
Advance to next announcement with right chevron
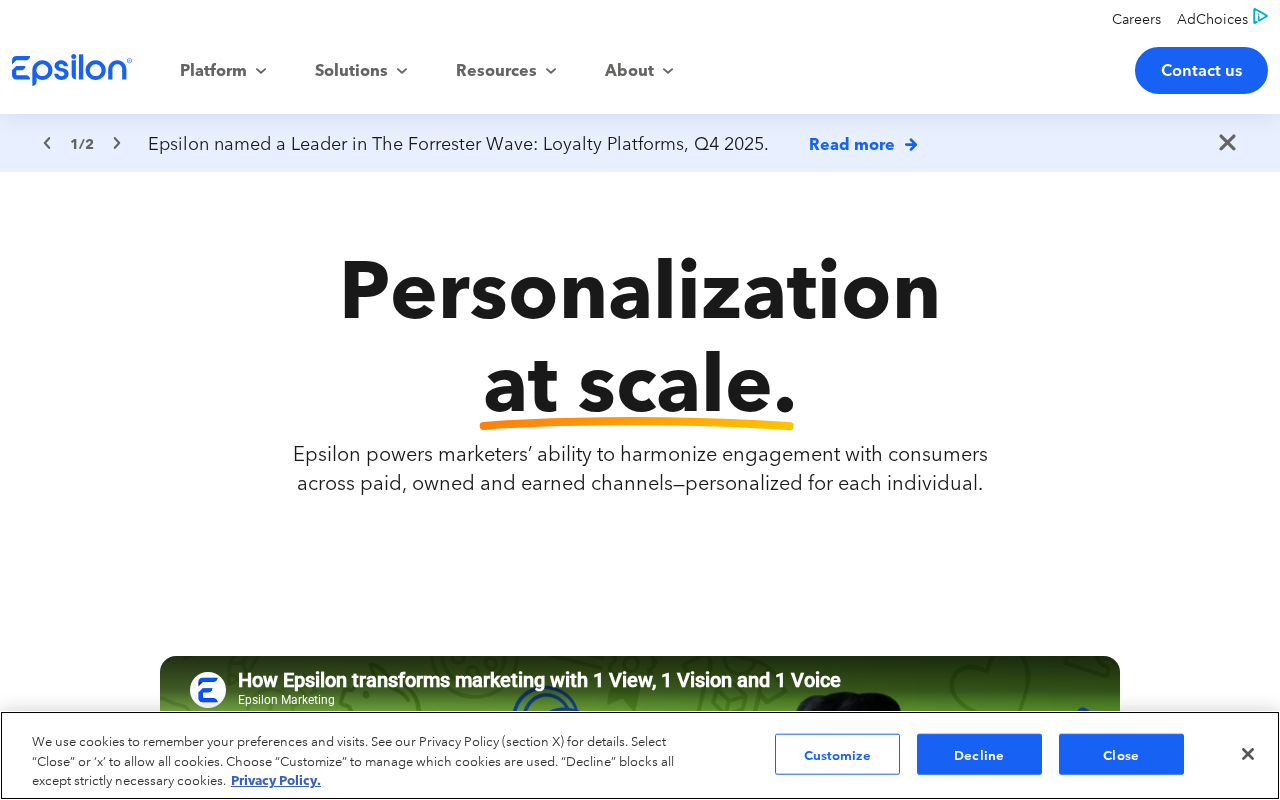(117, 143)
